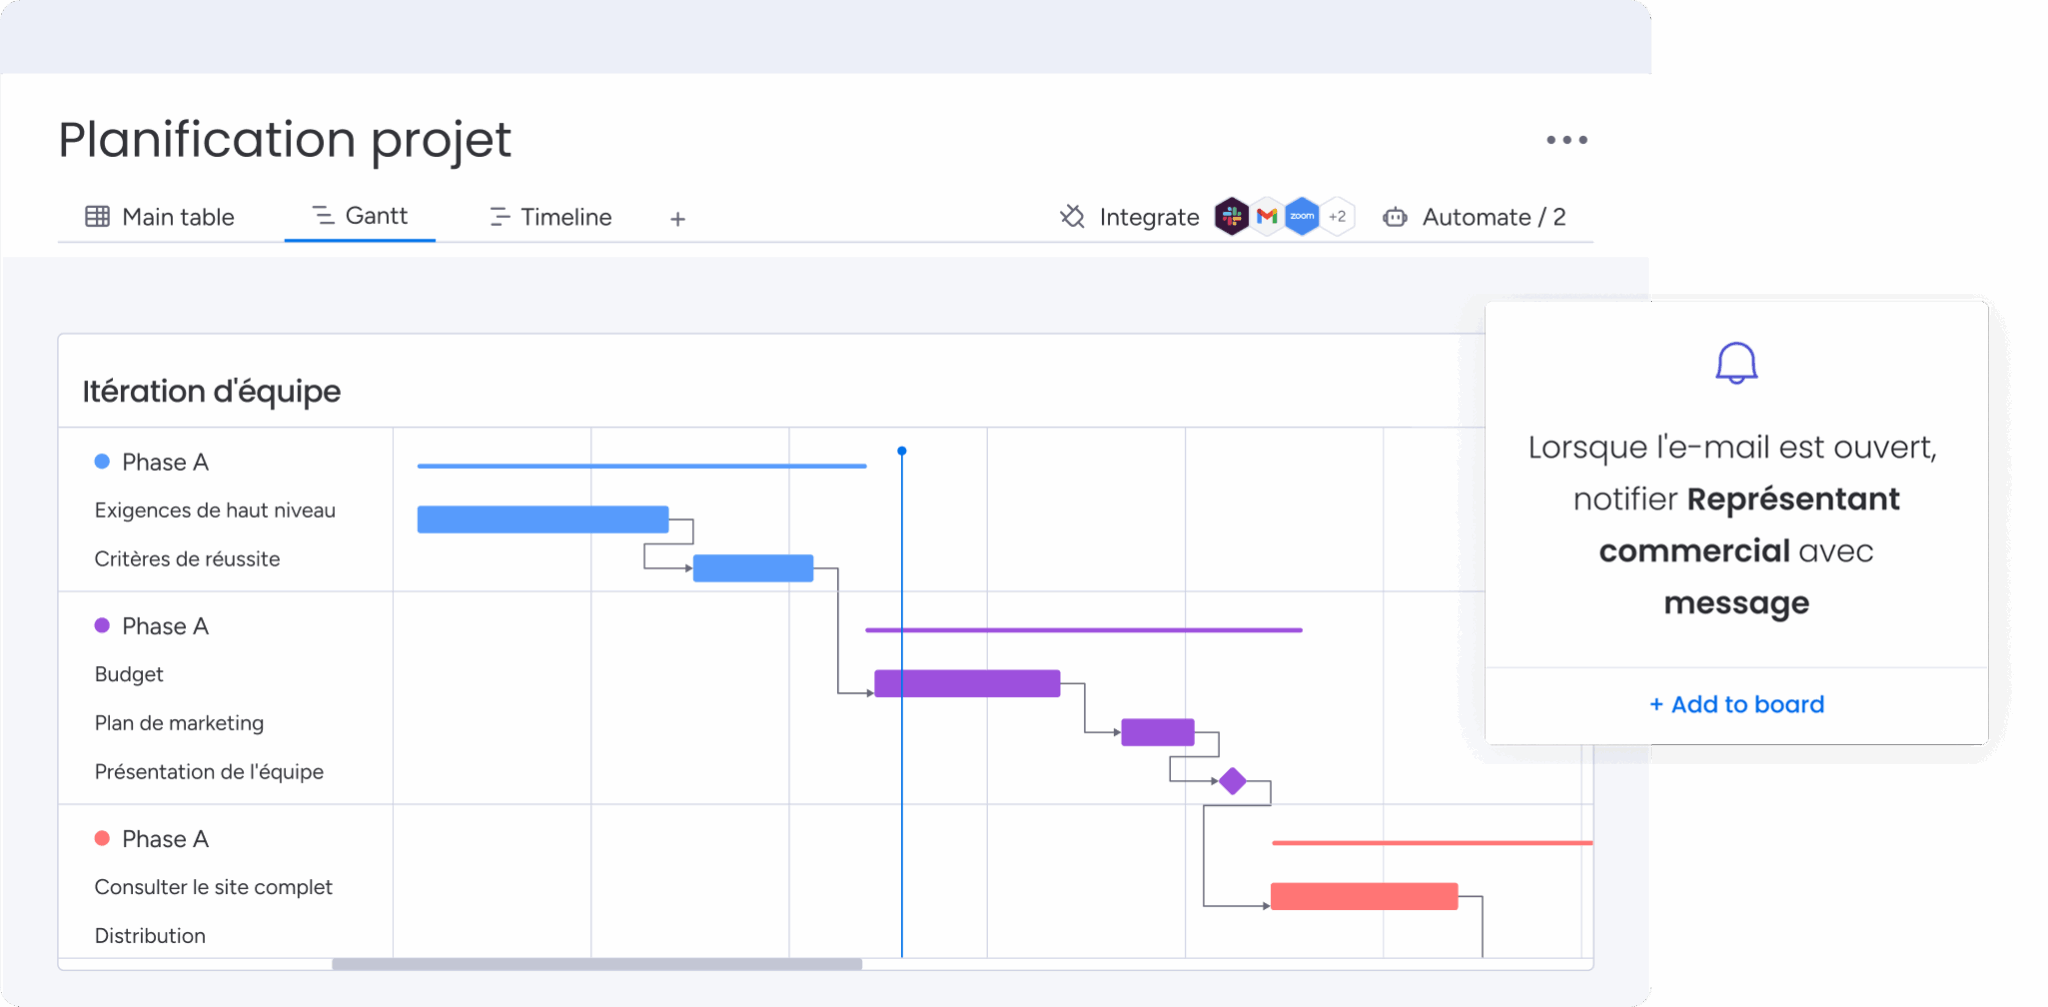The width and height of the screenshot is (2048, 1007).
Task: Switch to the Timeline tab
Action: 550,217
